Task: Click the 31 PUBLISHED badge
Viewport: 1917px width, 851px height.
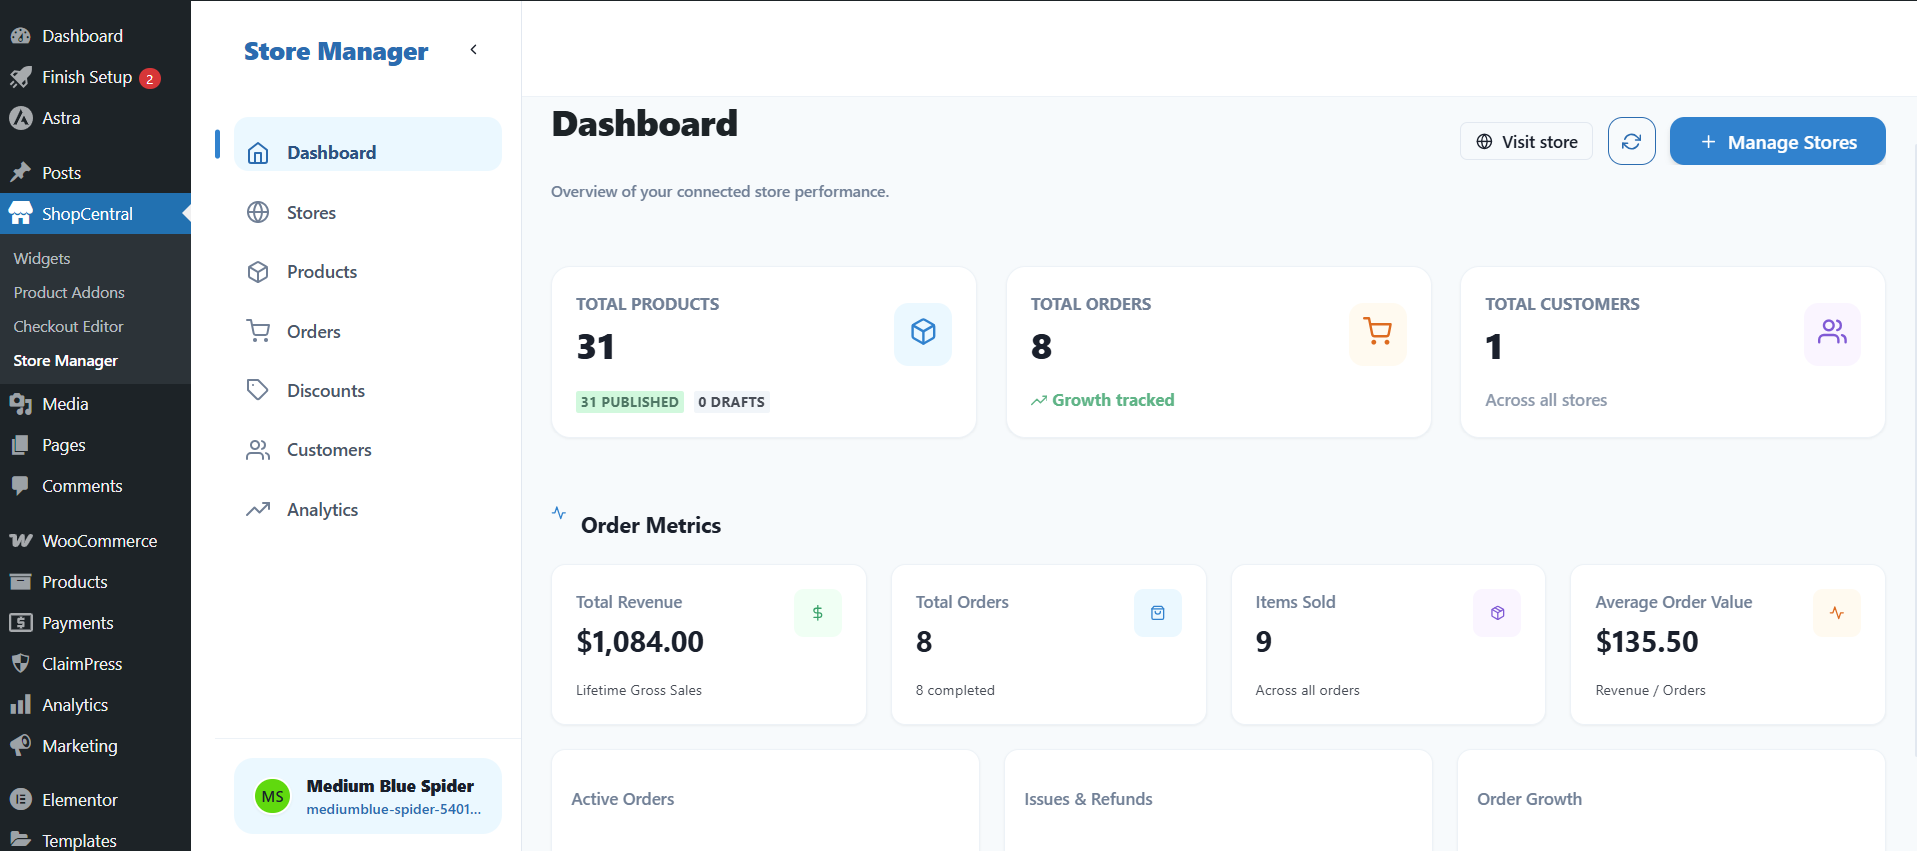Action: point(630,402)
